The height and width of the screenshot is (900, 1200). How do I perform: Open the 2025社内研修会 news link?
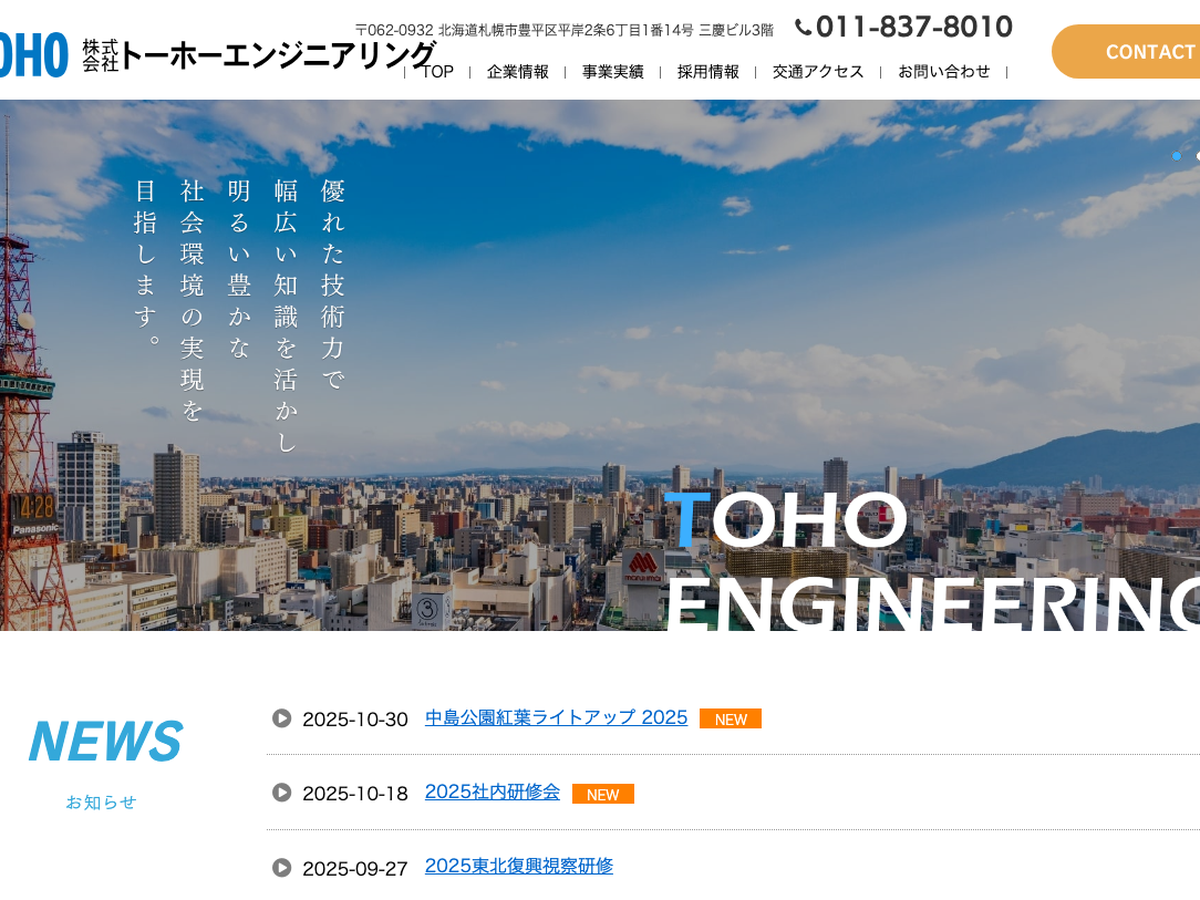click(492, 792)
